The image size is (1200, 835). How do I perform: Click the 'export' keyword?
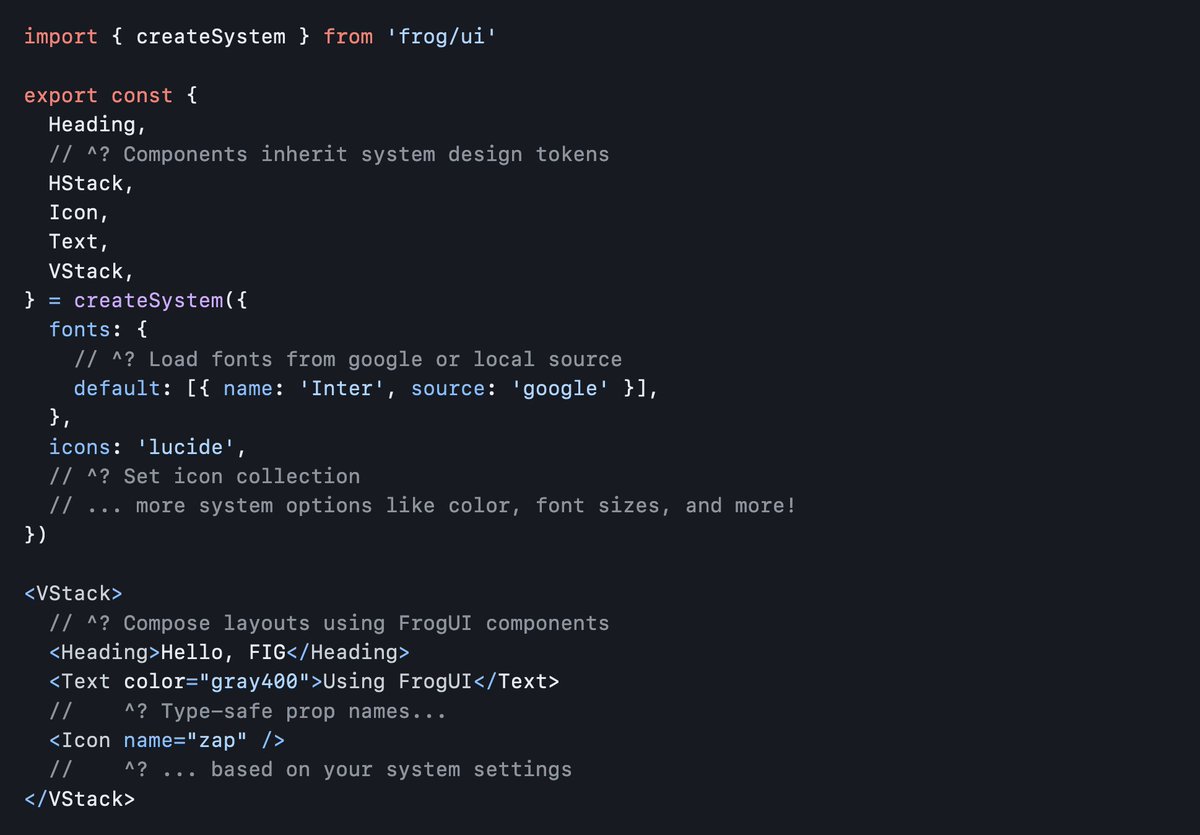coord(60,96)
